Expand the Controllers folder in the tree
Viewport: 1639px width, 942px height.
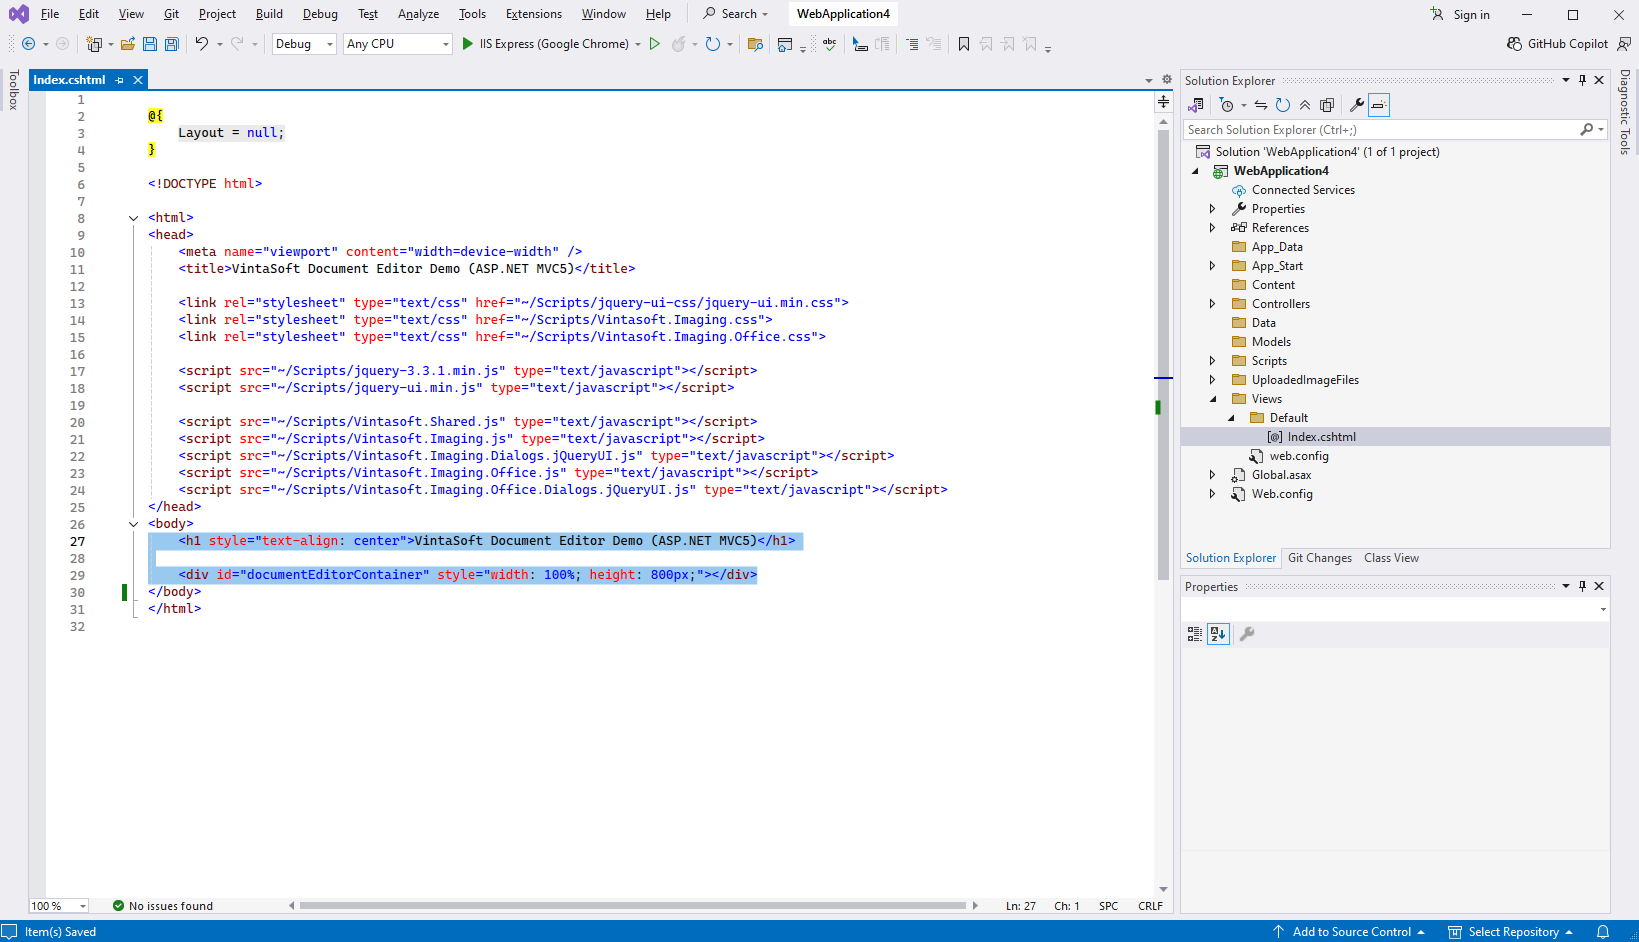click(1213, 304)
